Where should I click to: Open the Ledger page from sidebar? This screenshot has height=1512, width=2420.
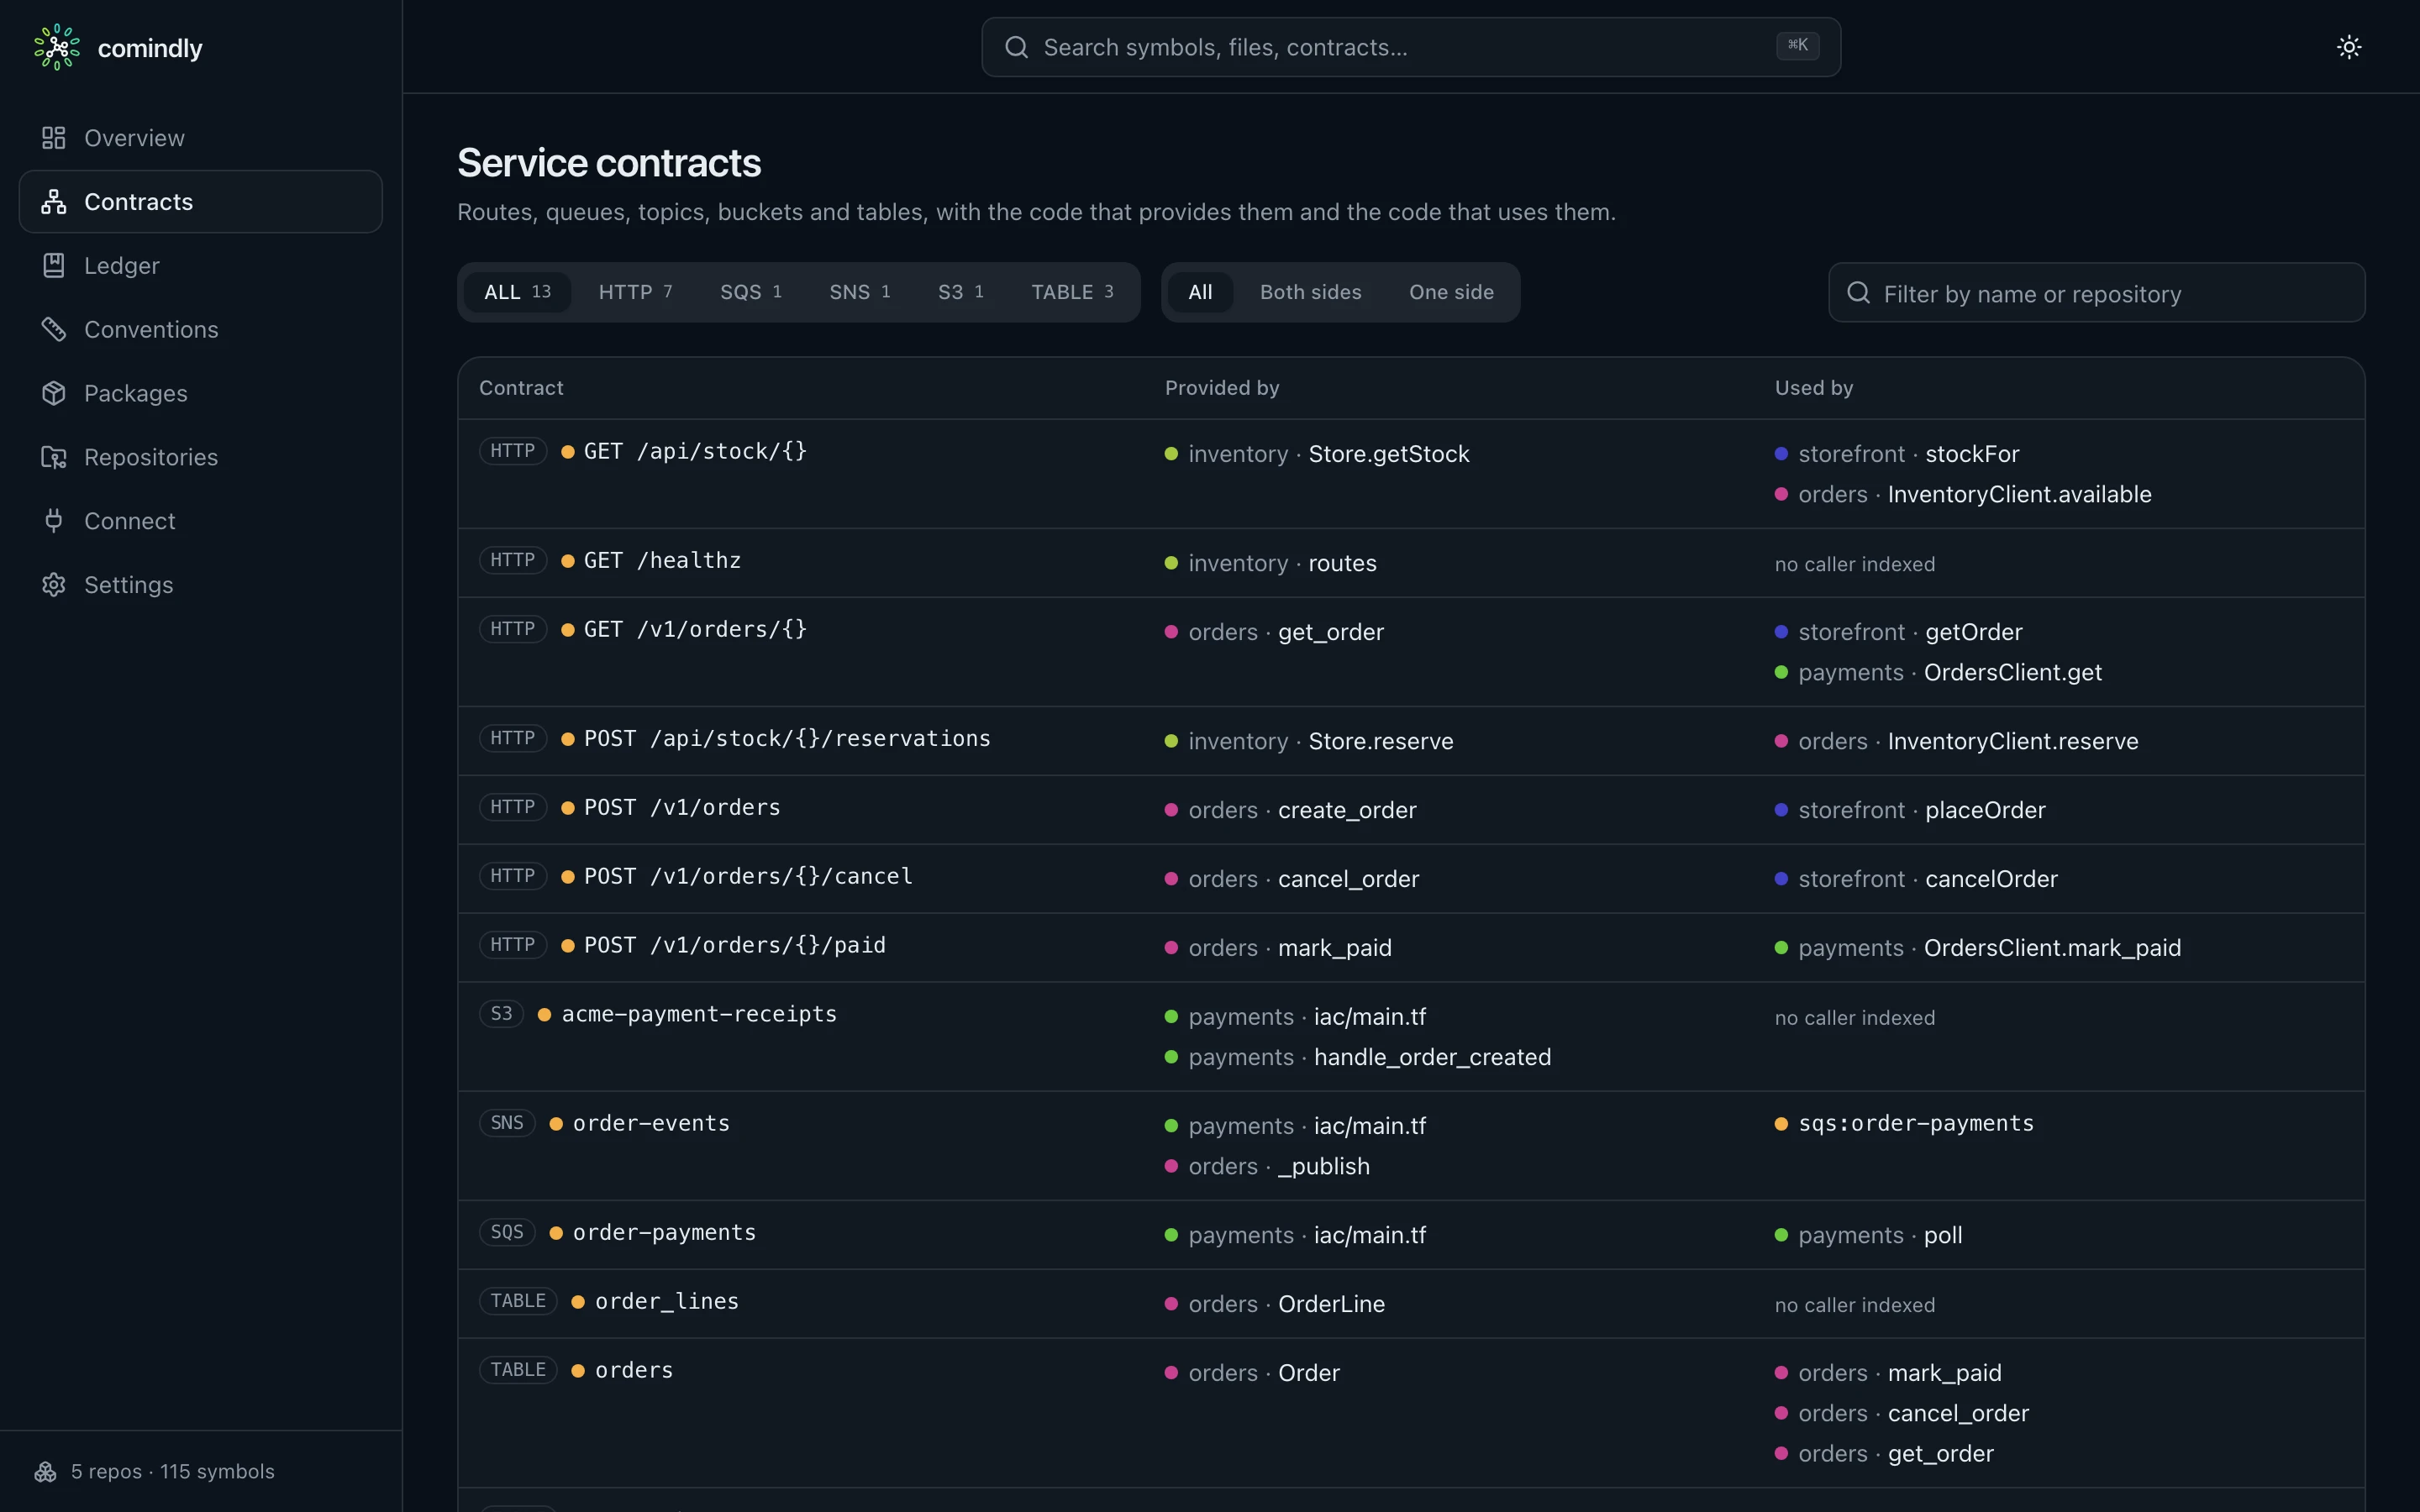[x=200, y=266]
